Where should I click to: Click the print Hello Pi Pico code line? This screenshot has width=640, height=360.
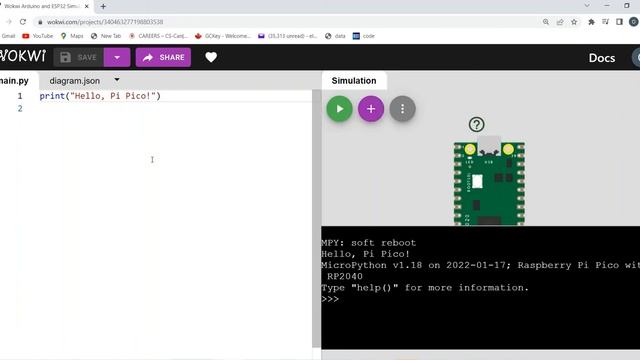tap(100, 96)
